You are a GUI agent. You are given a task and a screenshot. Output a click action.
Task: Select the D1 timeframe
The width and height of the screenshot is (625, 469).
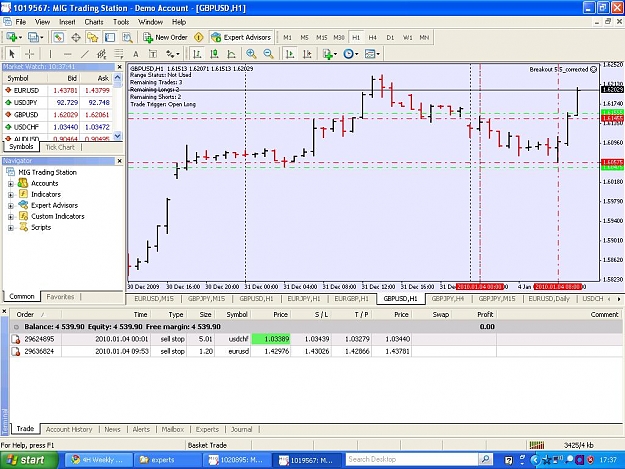coord(390,37)
